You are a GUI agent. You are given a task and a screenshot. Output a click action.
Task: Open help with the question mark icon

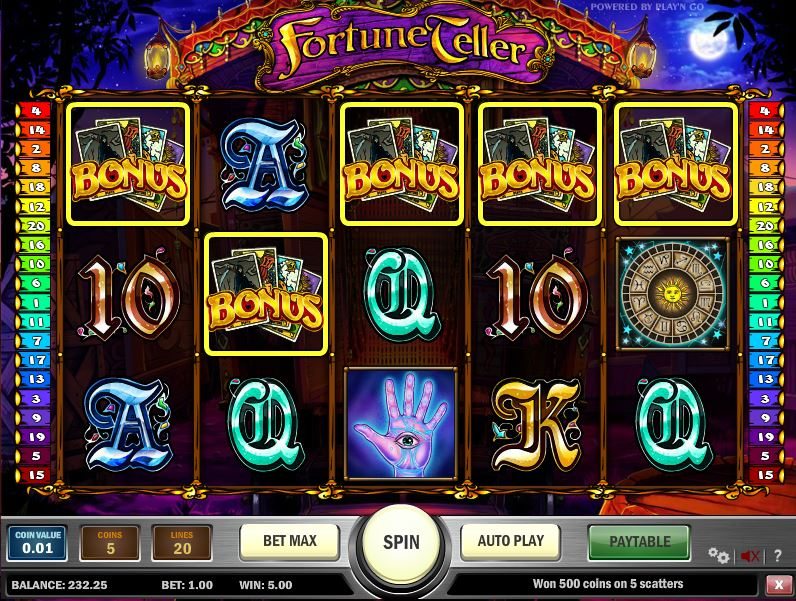pyautogui.click(x=777, y=556)
